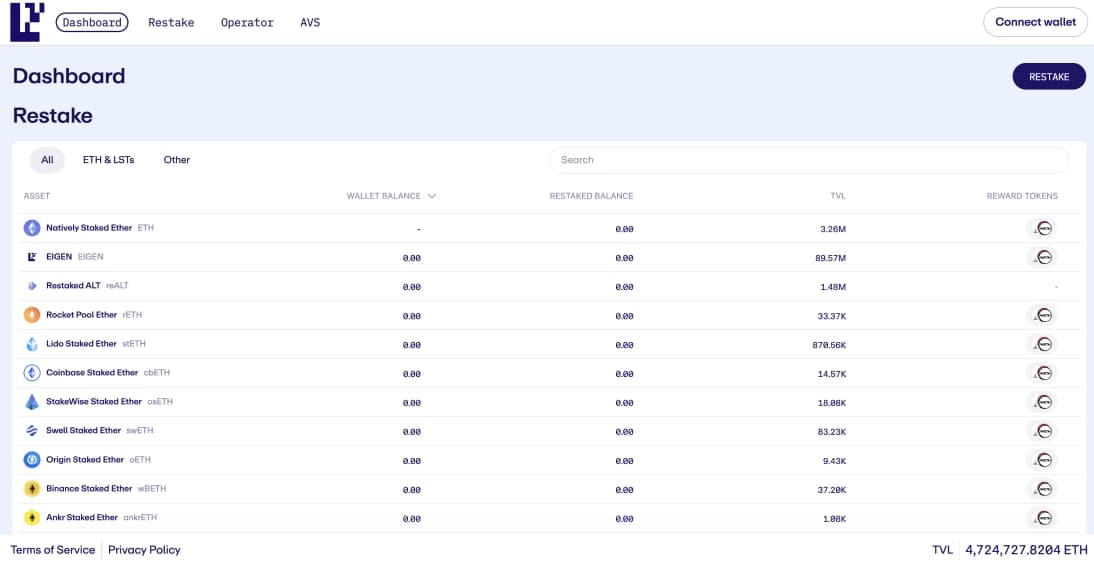The height and width of the screenshot is (562, 1094).
Task: Click the Coinbase Staked Ether icon
Action: 32,373
